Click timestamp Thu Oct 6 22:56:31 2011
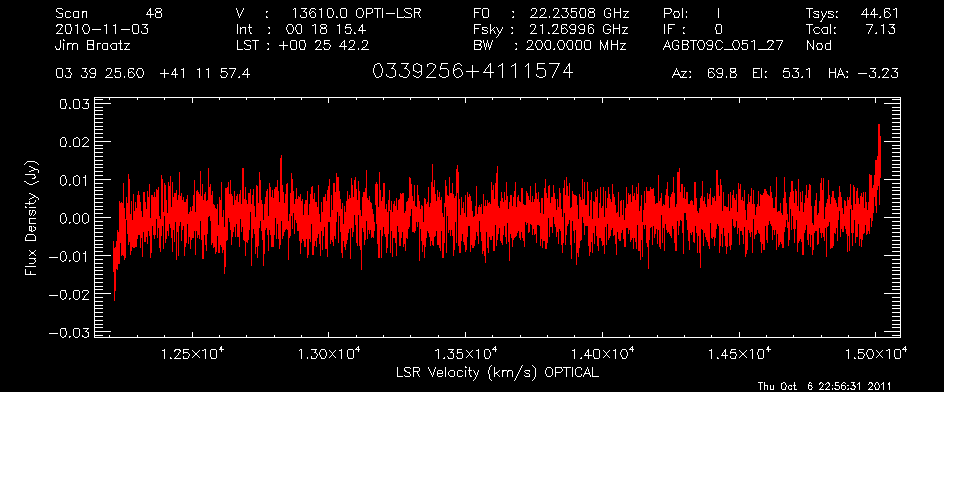This screenshot has width=962, height=490. click(x=825, y=386)
